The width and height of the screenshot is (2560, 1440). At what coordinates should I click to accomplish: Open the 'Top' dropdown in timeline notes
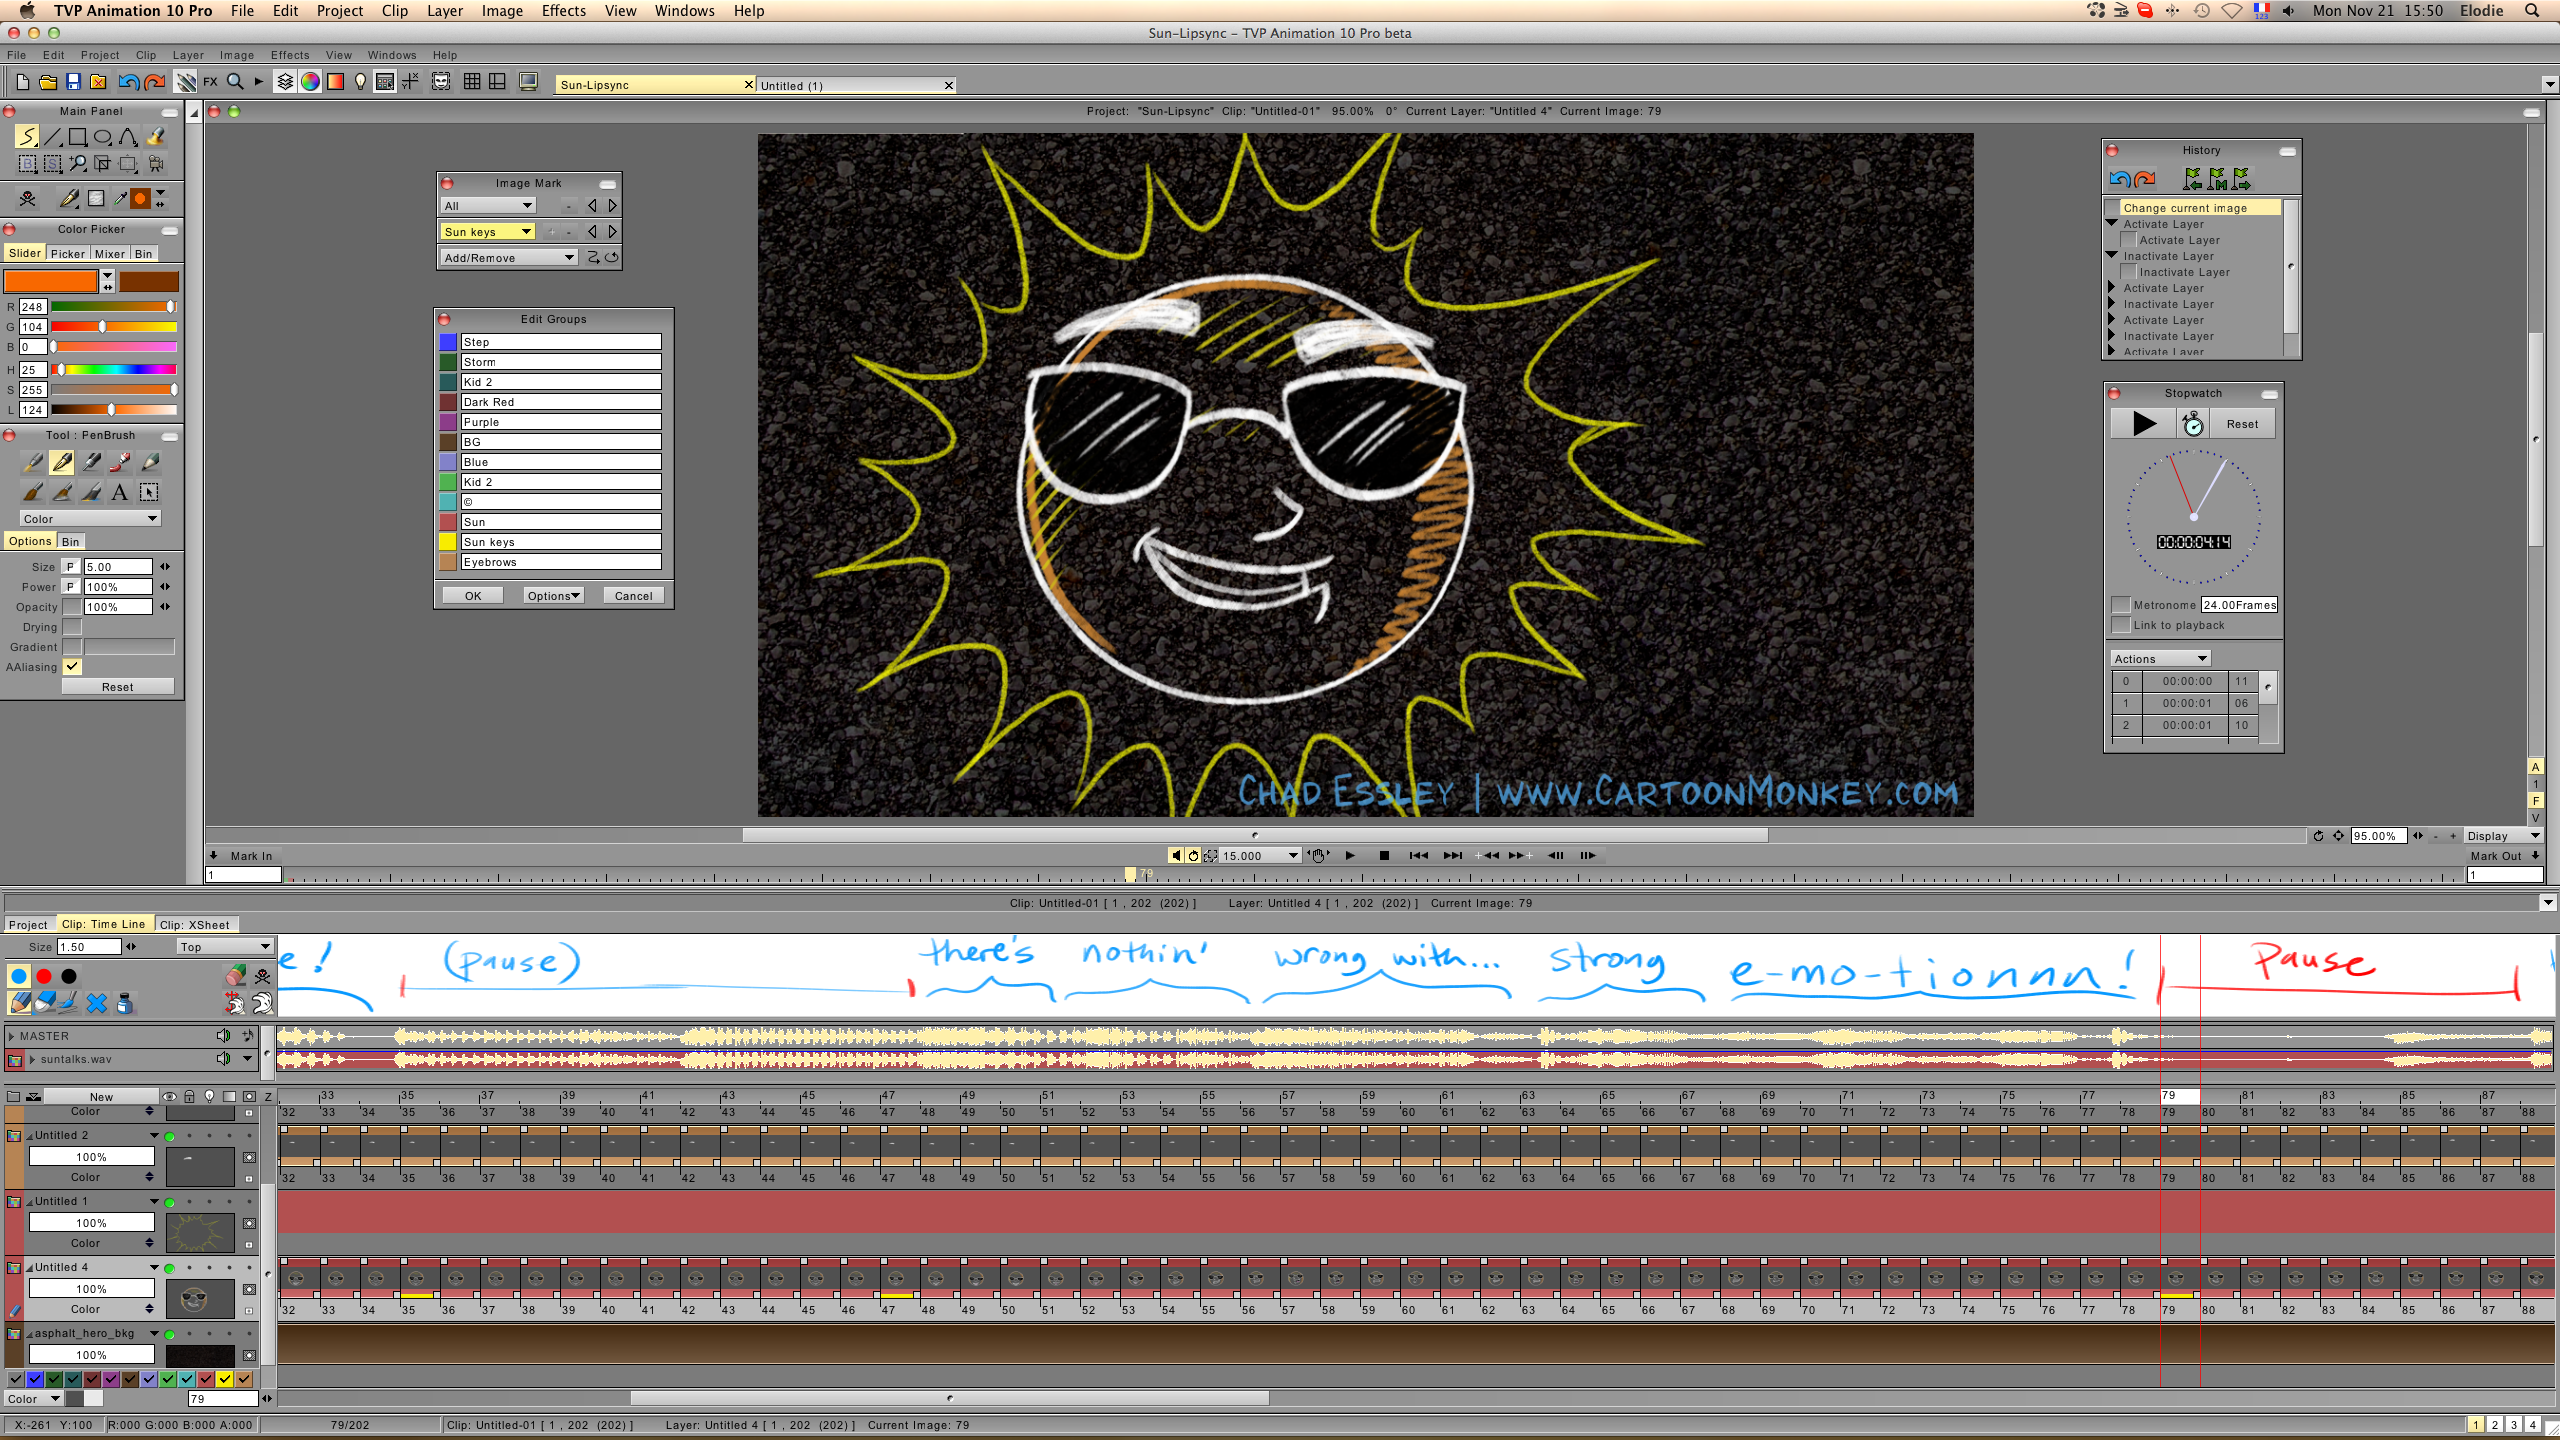225,947
